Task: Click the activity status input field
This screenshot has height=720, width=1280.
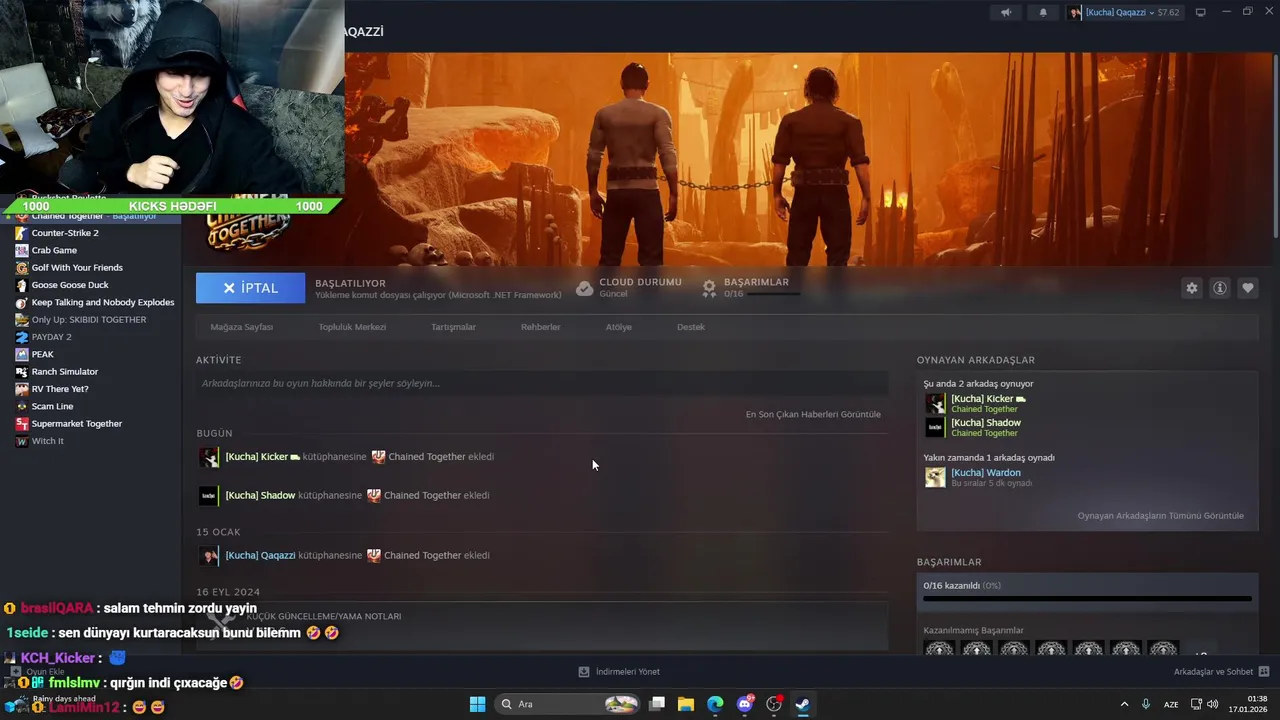Action: tap(542, 383)
